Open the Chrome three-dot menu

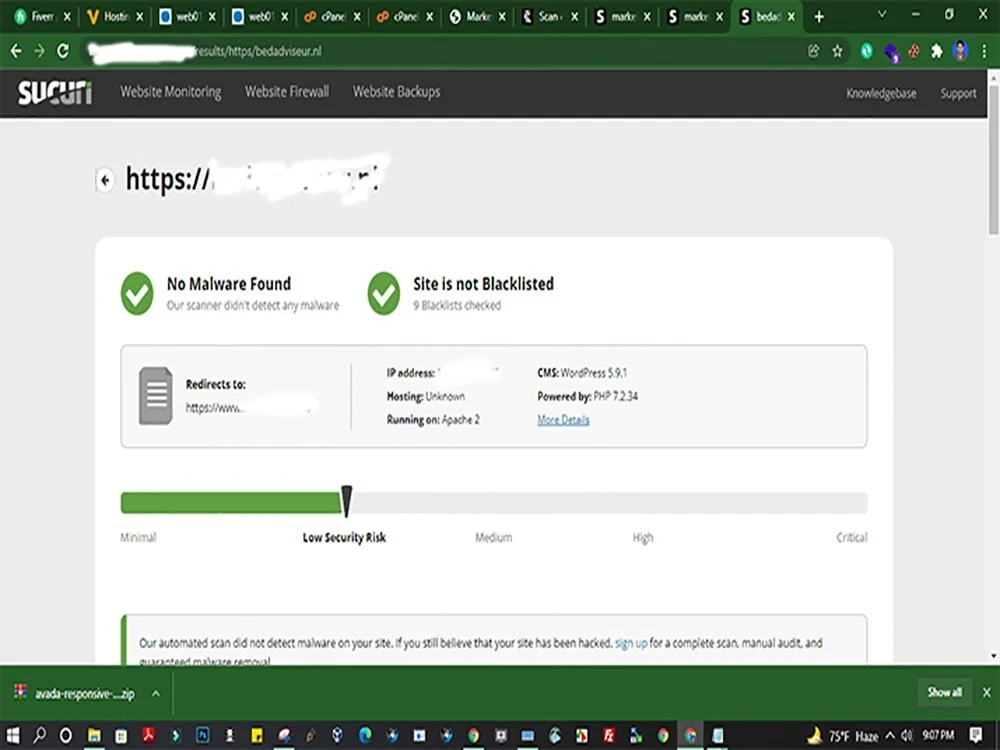pos(984,51)
